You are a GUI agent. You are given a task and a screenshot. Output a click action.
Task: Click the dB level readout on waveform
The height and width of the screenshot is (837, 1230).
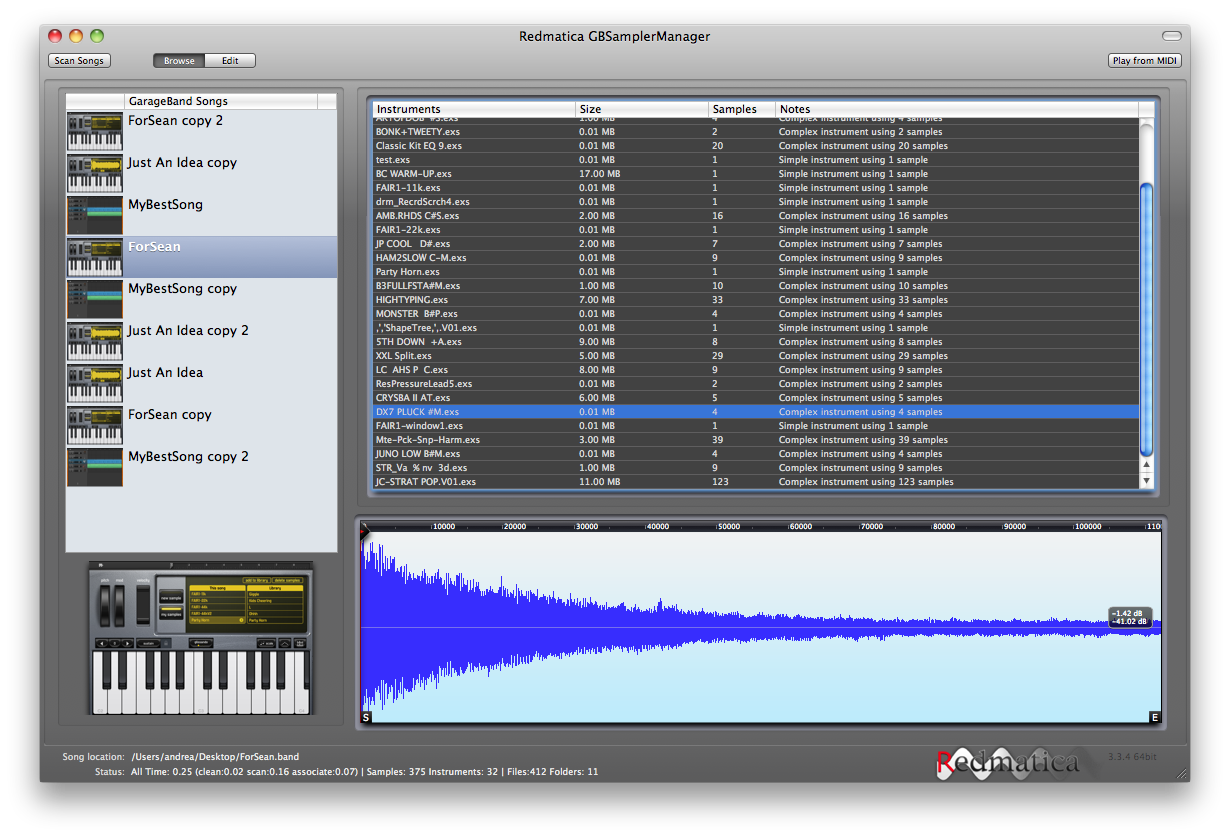(1130, 617)
